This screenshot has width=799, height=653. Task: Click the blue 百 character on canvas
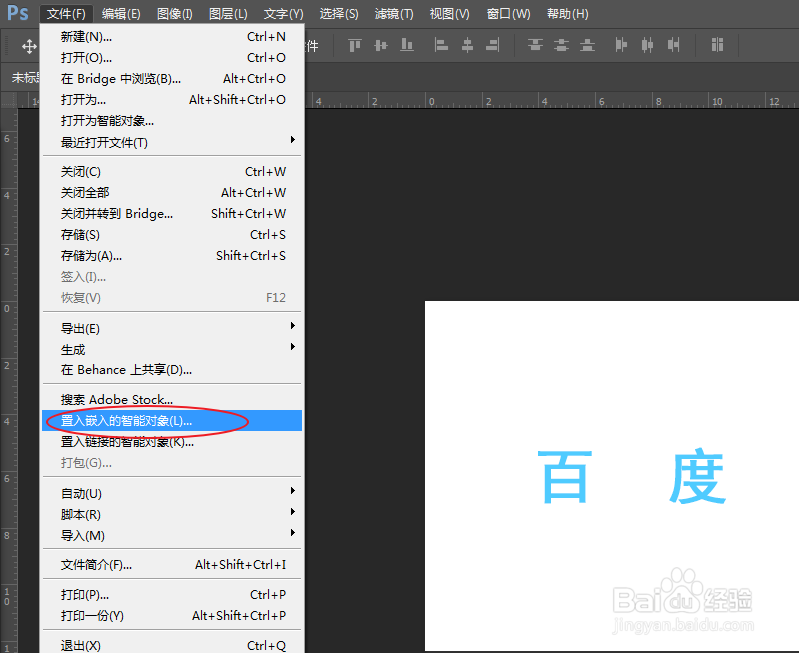[x=565, y=477]
